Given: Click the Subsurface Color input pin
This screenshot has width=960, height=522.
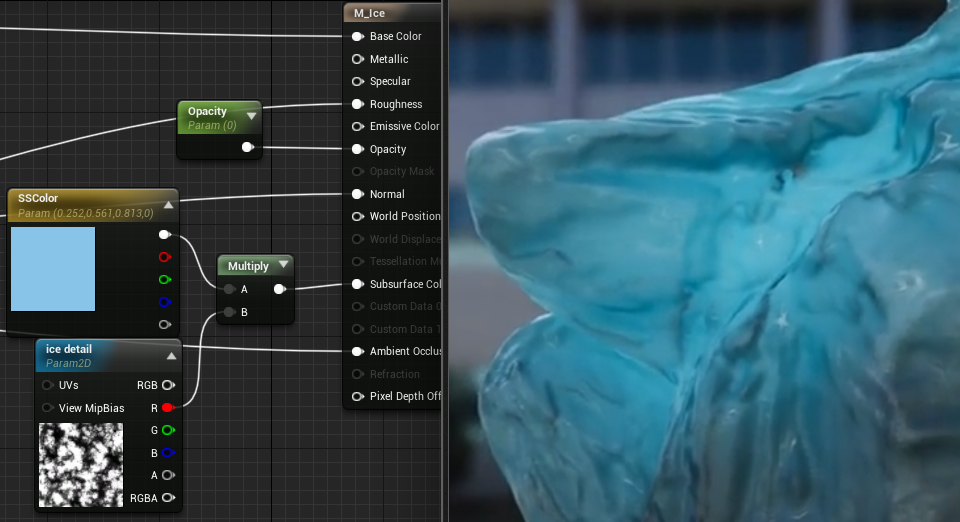Looking at the screenshot, I should [x=358, y=284].
